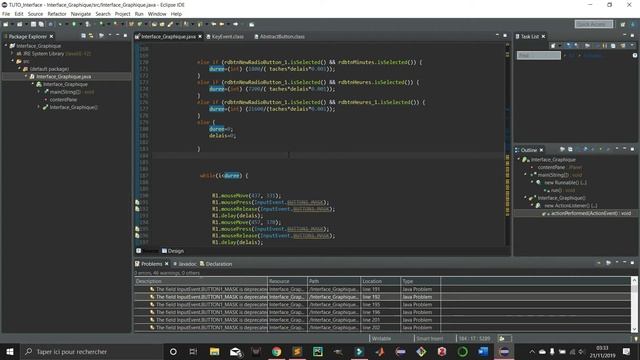The width and height of the screenshot is (640, 360).
Task: Collapse the Interface_Graphique project node
Action: point(6,46)
